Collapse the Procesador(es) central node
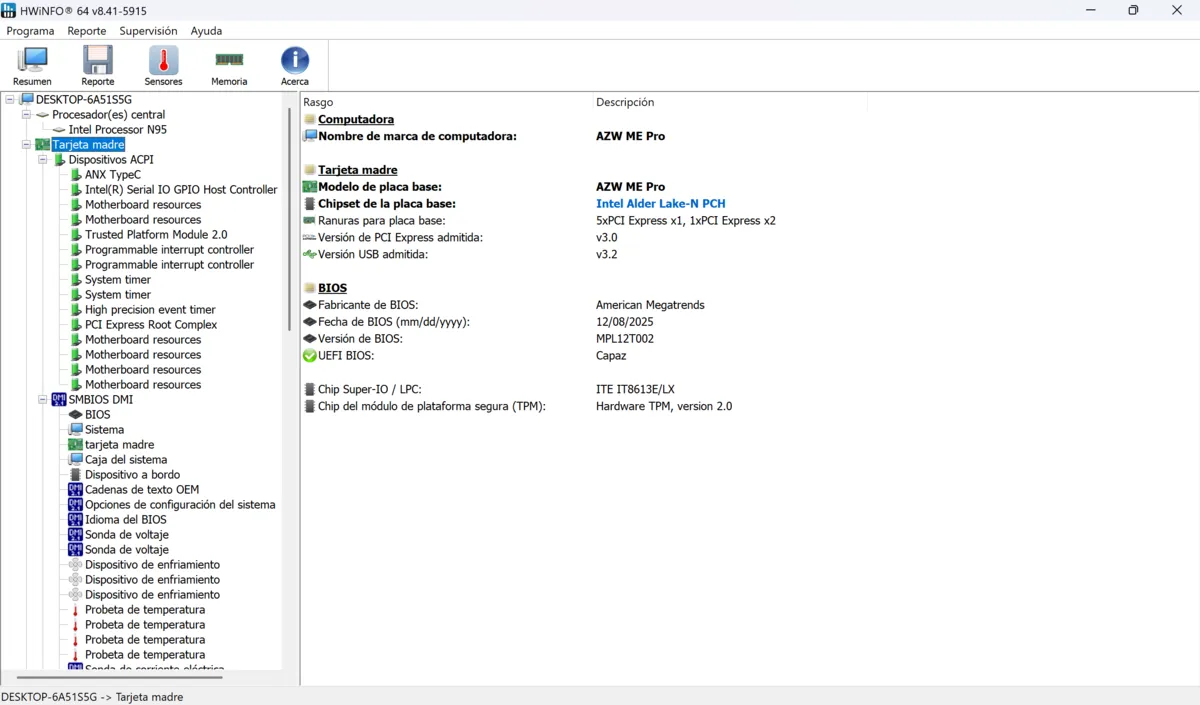This screenshot has width=1200, height=705. point(27,115)
